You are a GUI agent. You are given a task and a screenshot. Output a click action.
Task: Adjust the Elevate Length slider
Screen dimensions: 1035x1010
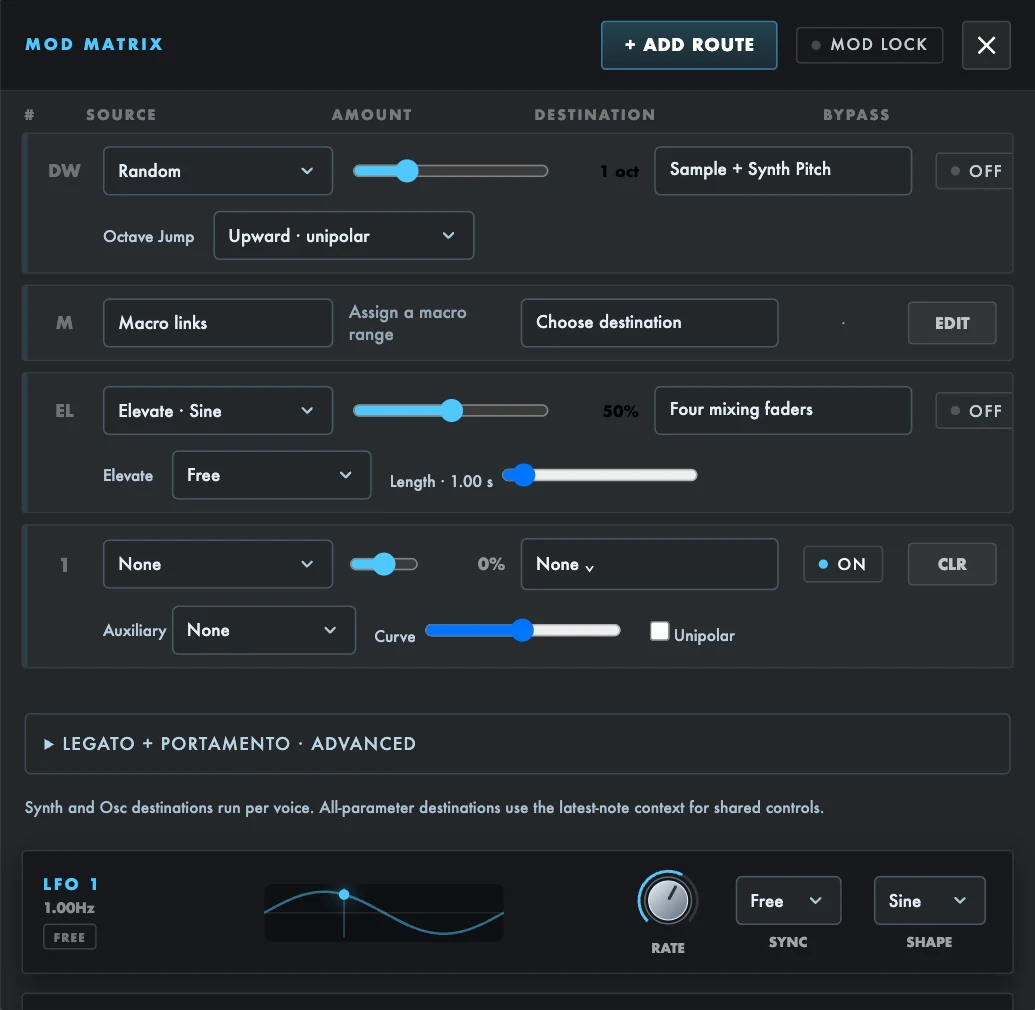600,475
